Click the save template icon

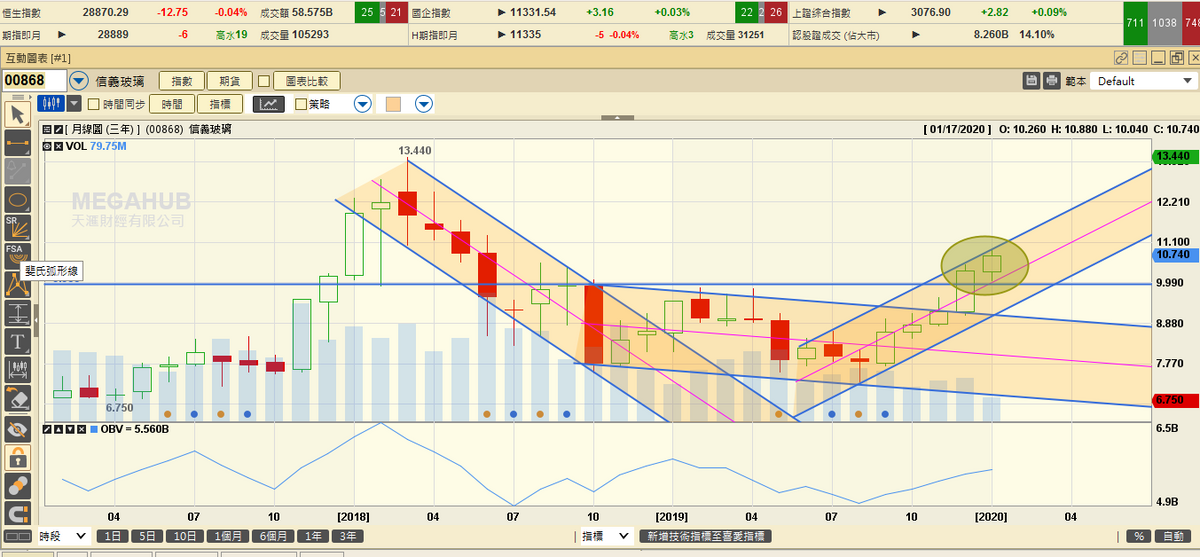click(1032, 80)
